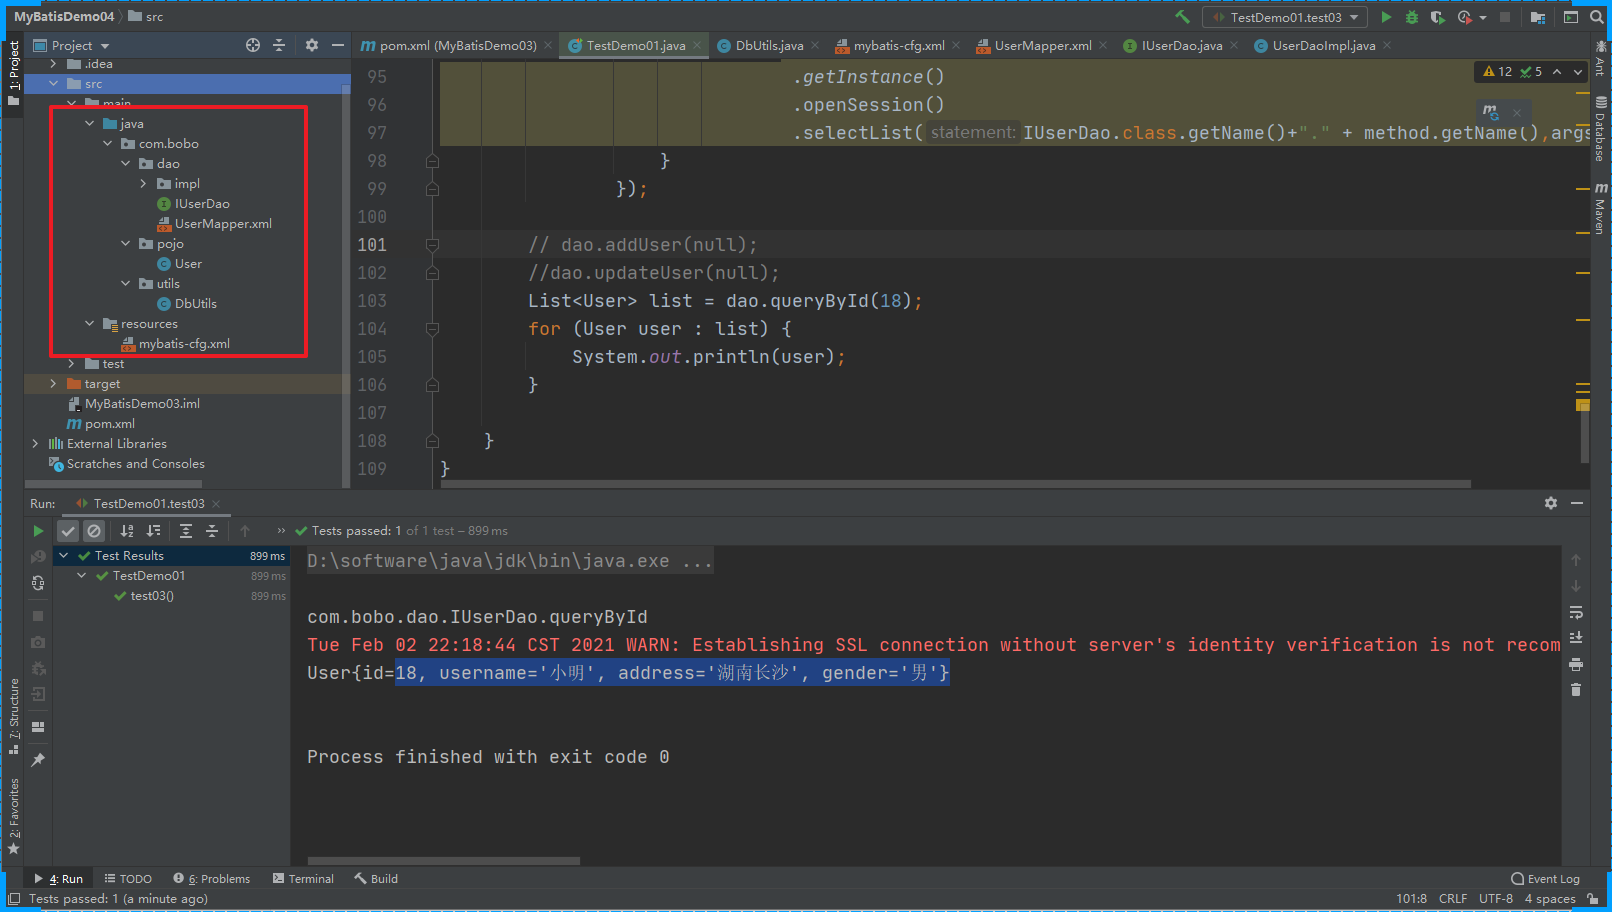Viewport: 1612px width, 912px height.
Task: Toggle the Database side panel
Action: [1600, 130]
